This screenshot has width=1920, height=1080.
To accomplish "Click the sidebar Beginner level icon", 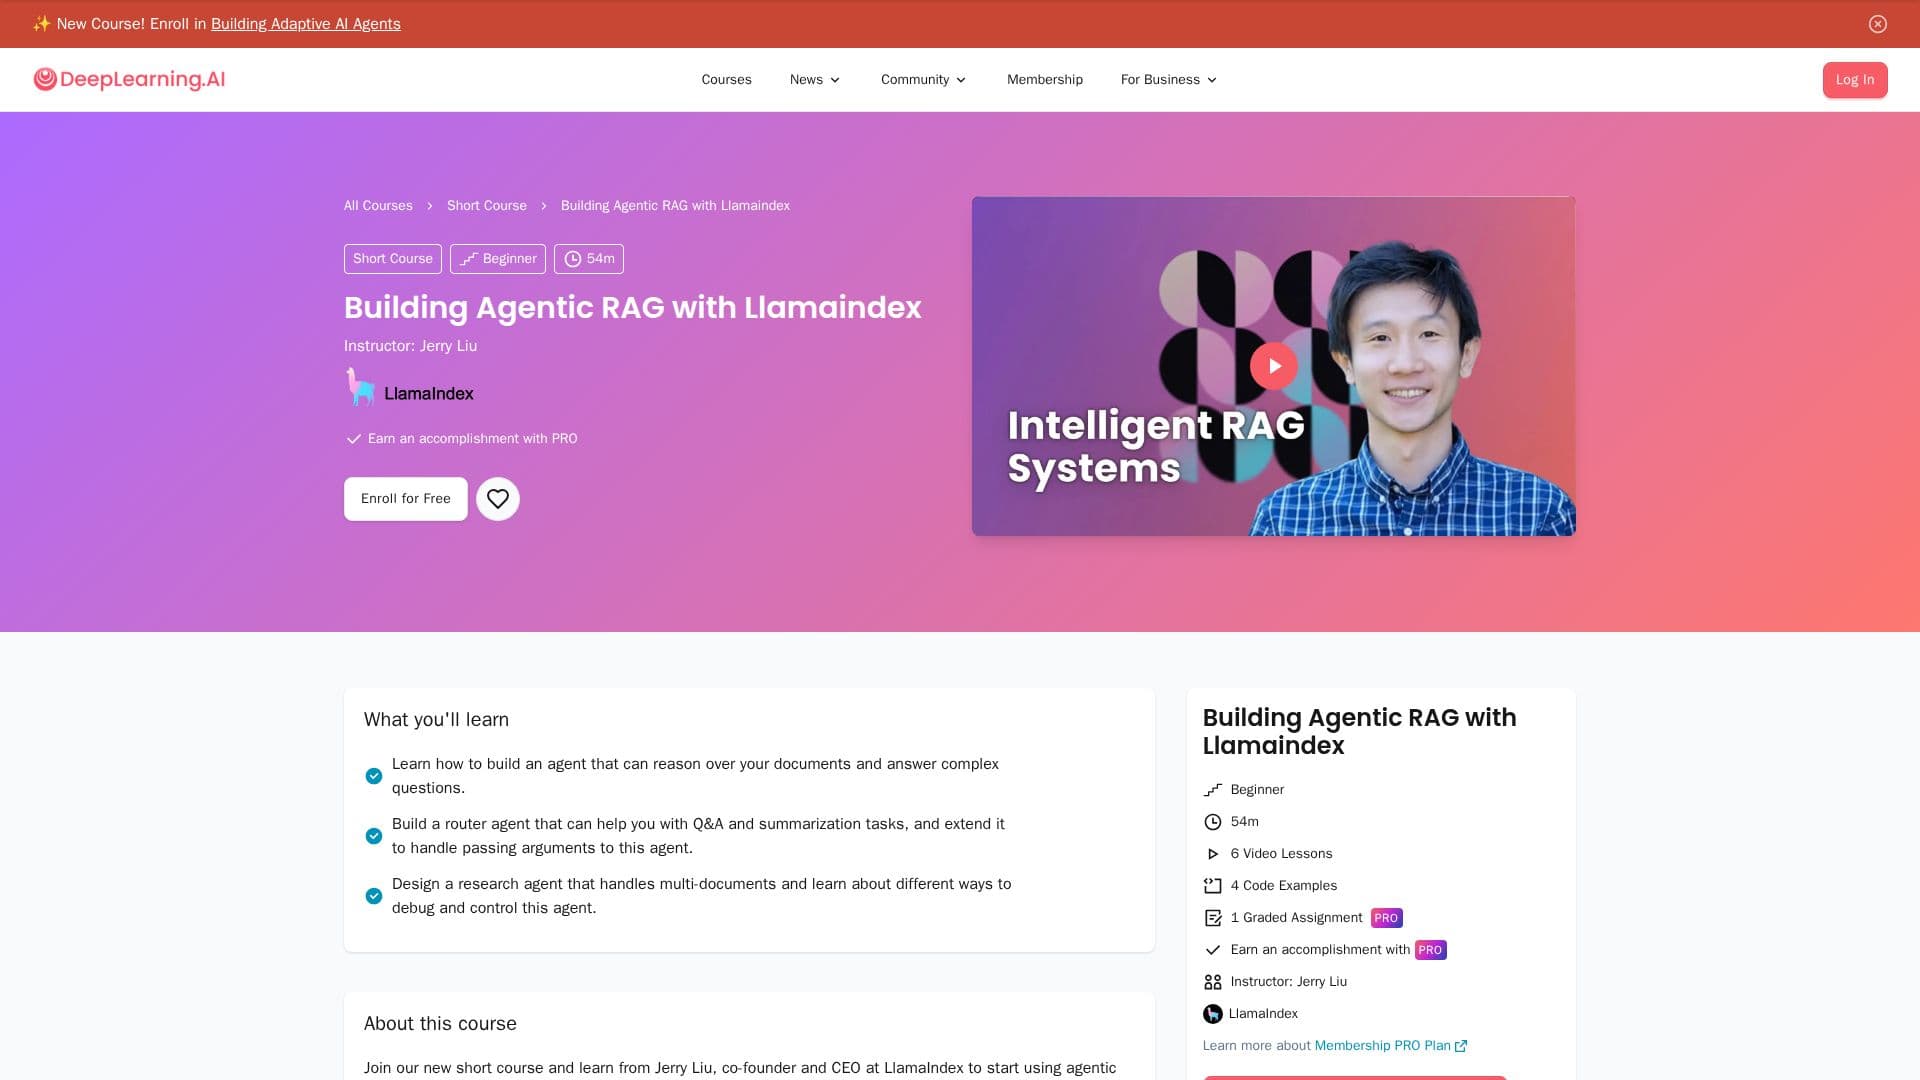I will click(1213, 790).
